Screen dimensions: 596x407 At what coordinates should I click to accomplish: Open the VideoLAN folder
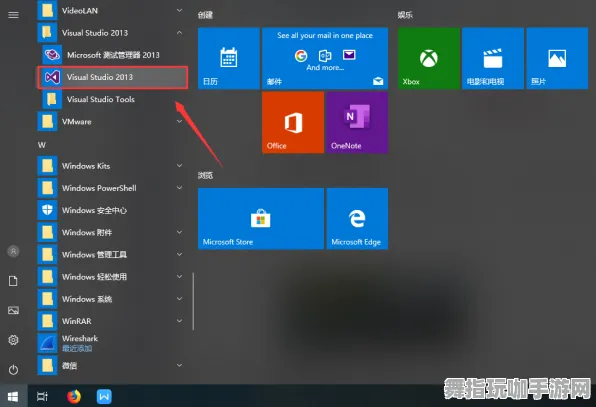point(113,11)
